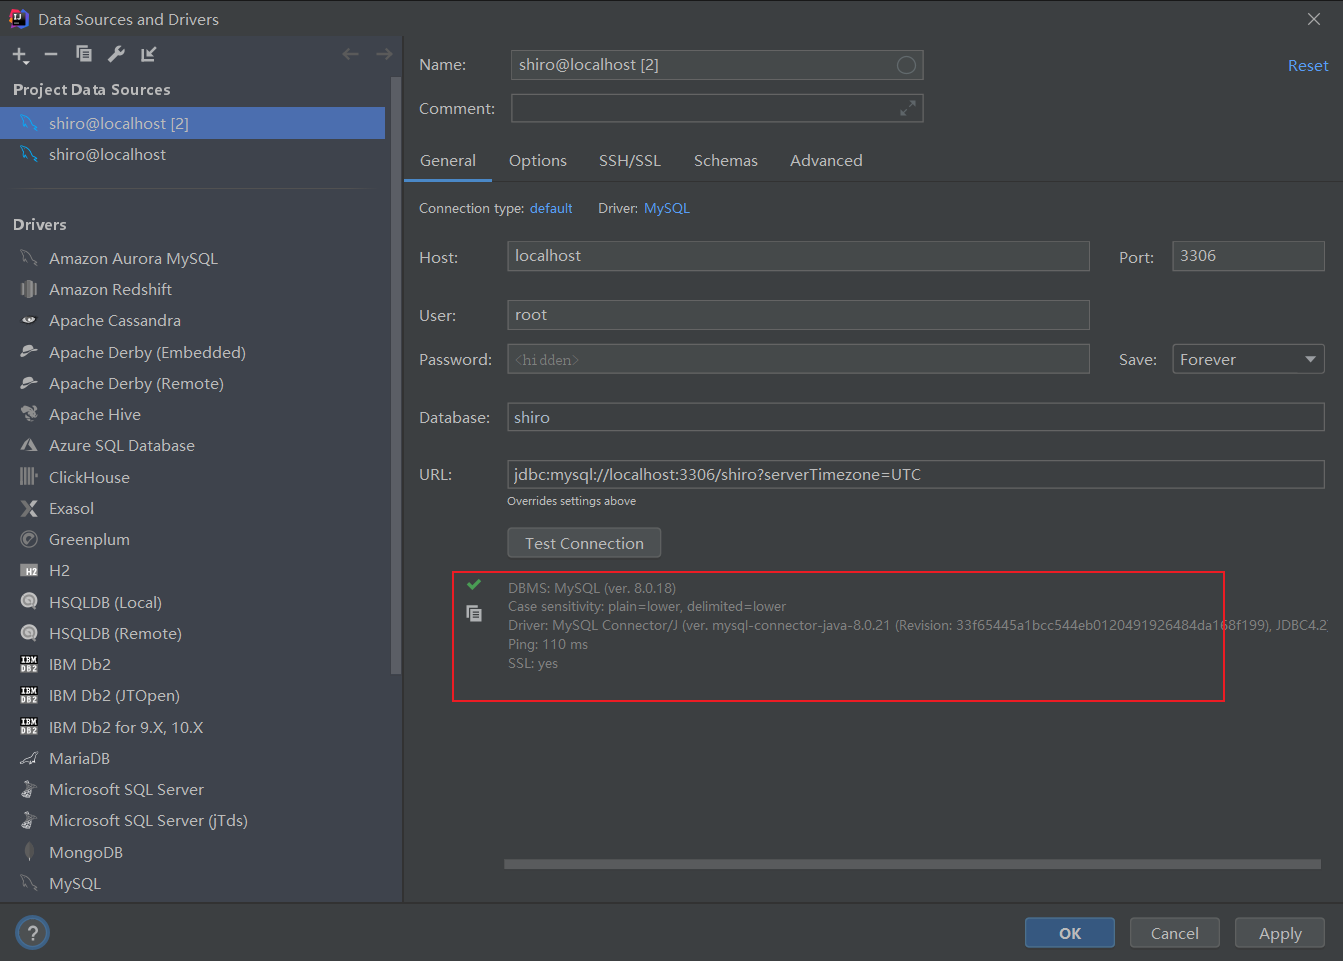Apply the current changes
The height and width of the screenshot is (961, 1343).
pos(1279,932)
